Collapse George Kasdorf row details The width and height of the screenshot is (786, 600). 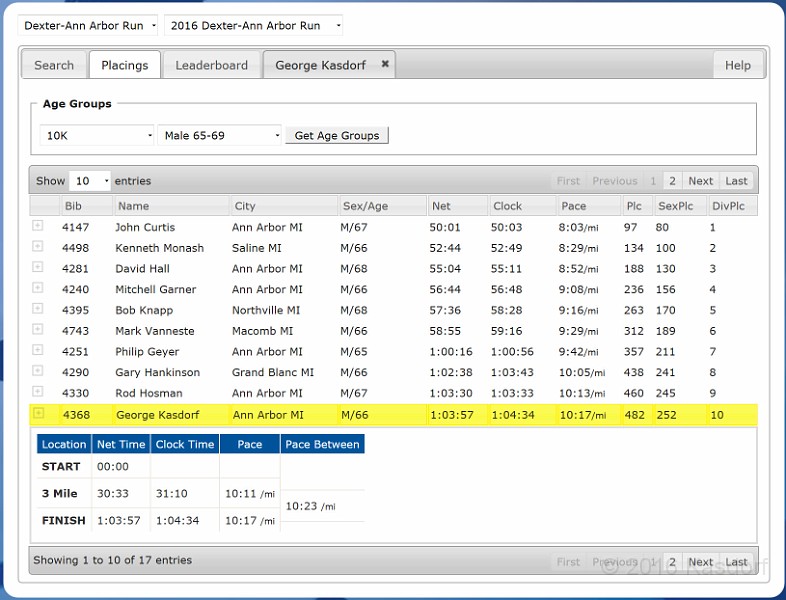click(x=38, y=414)
